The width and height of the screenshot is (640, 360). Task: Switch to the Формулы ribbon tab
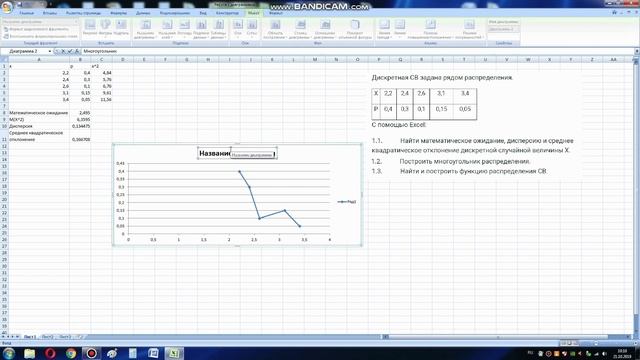click(118, 13)
